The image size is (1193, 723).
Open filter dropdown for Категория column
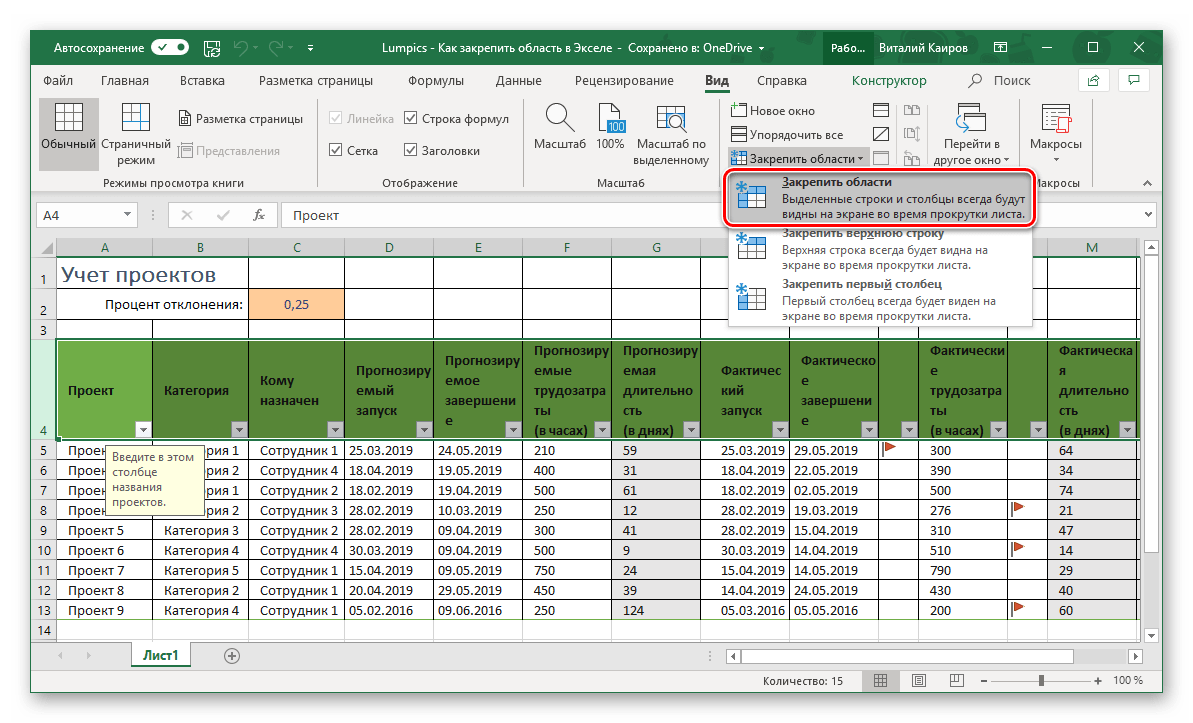pyautogui.click(x=238, y=429)
